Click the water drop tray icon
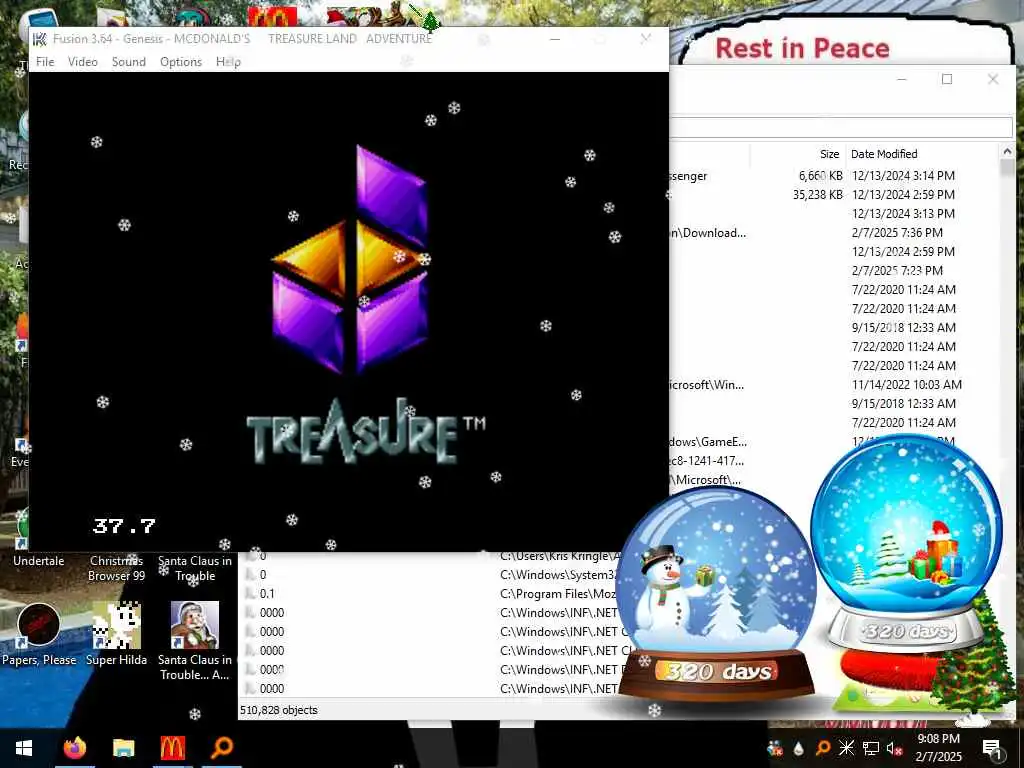Image resolution: width=1024 pixels, height=768 pixels. pos(799,748)
